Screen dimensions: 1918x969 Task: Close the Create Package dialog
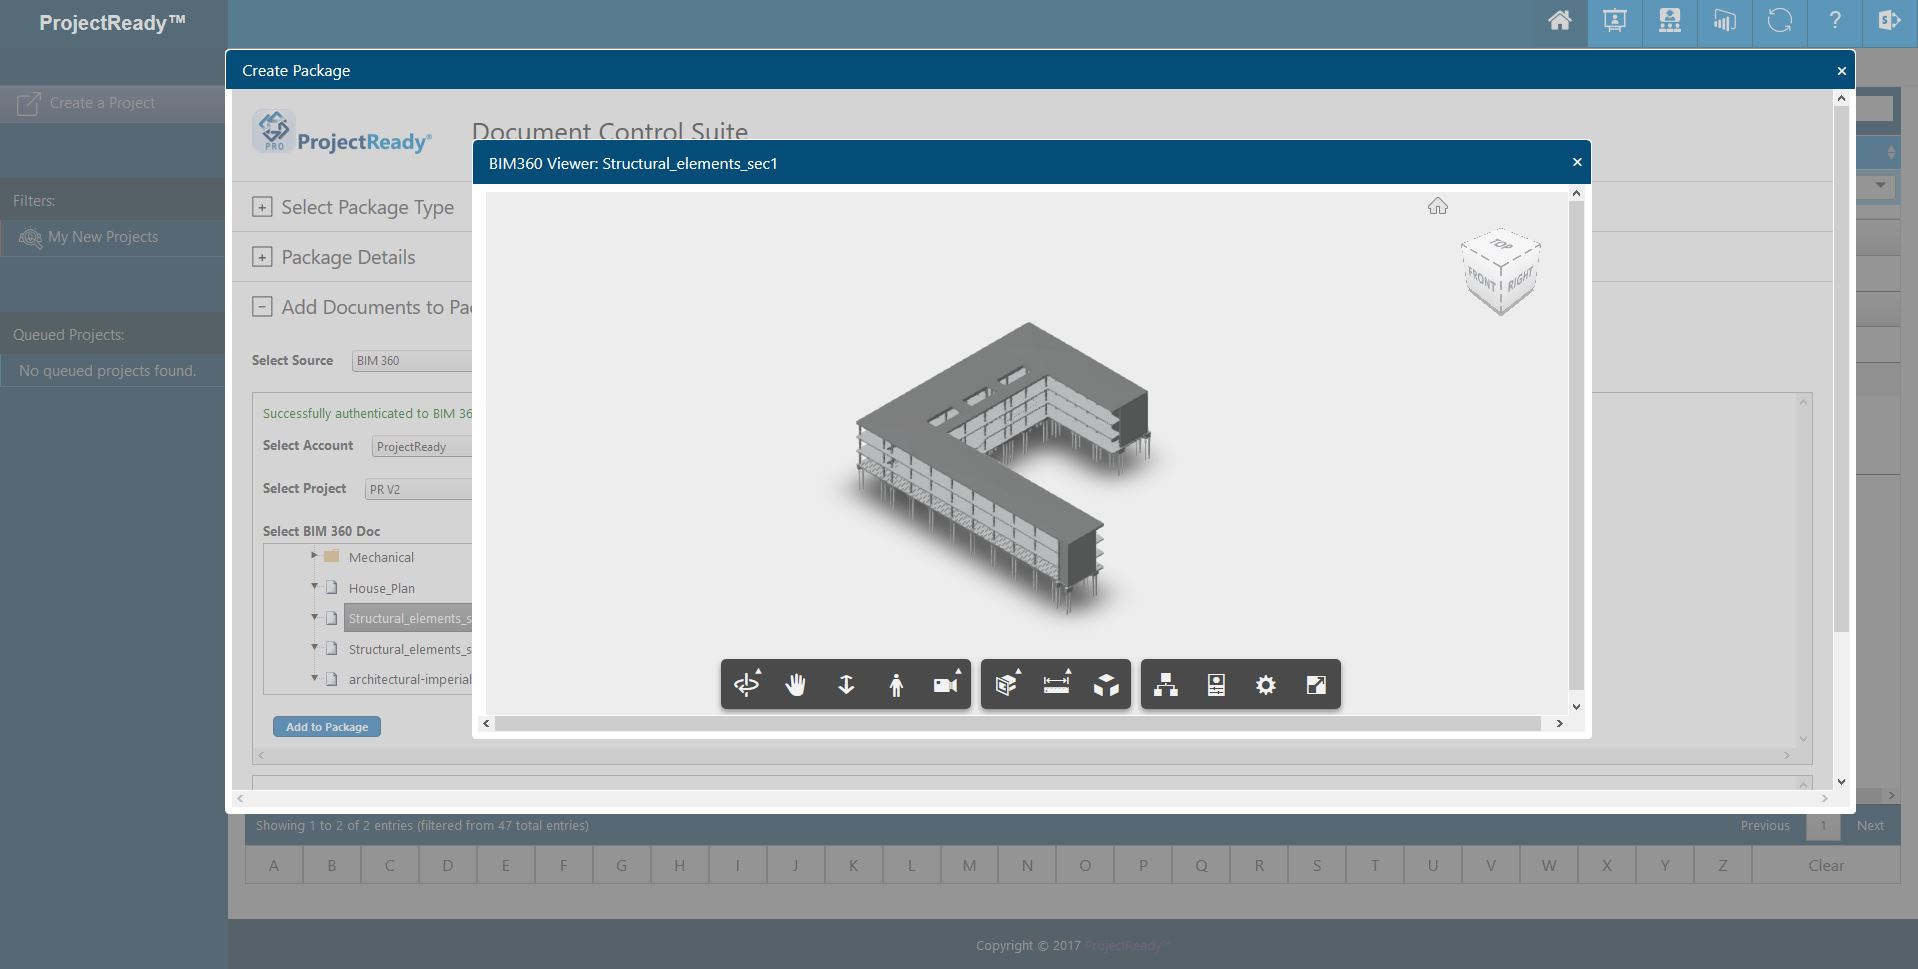click(x=1841, y=71)
